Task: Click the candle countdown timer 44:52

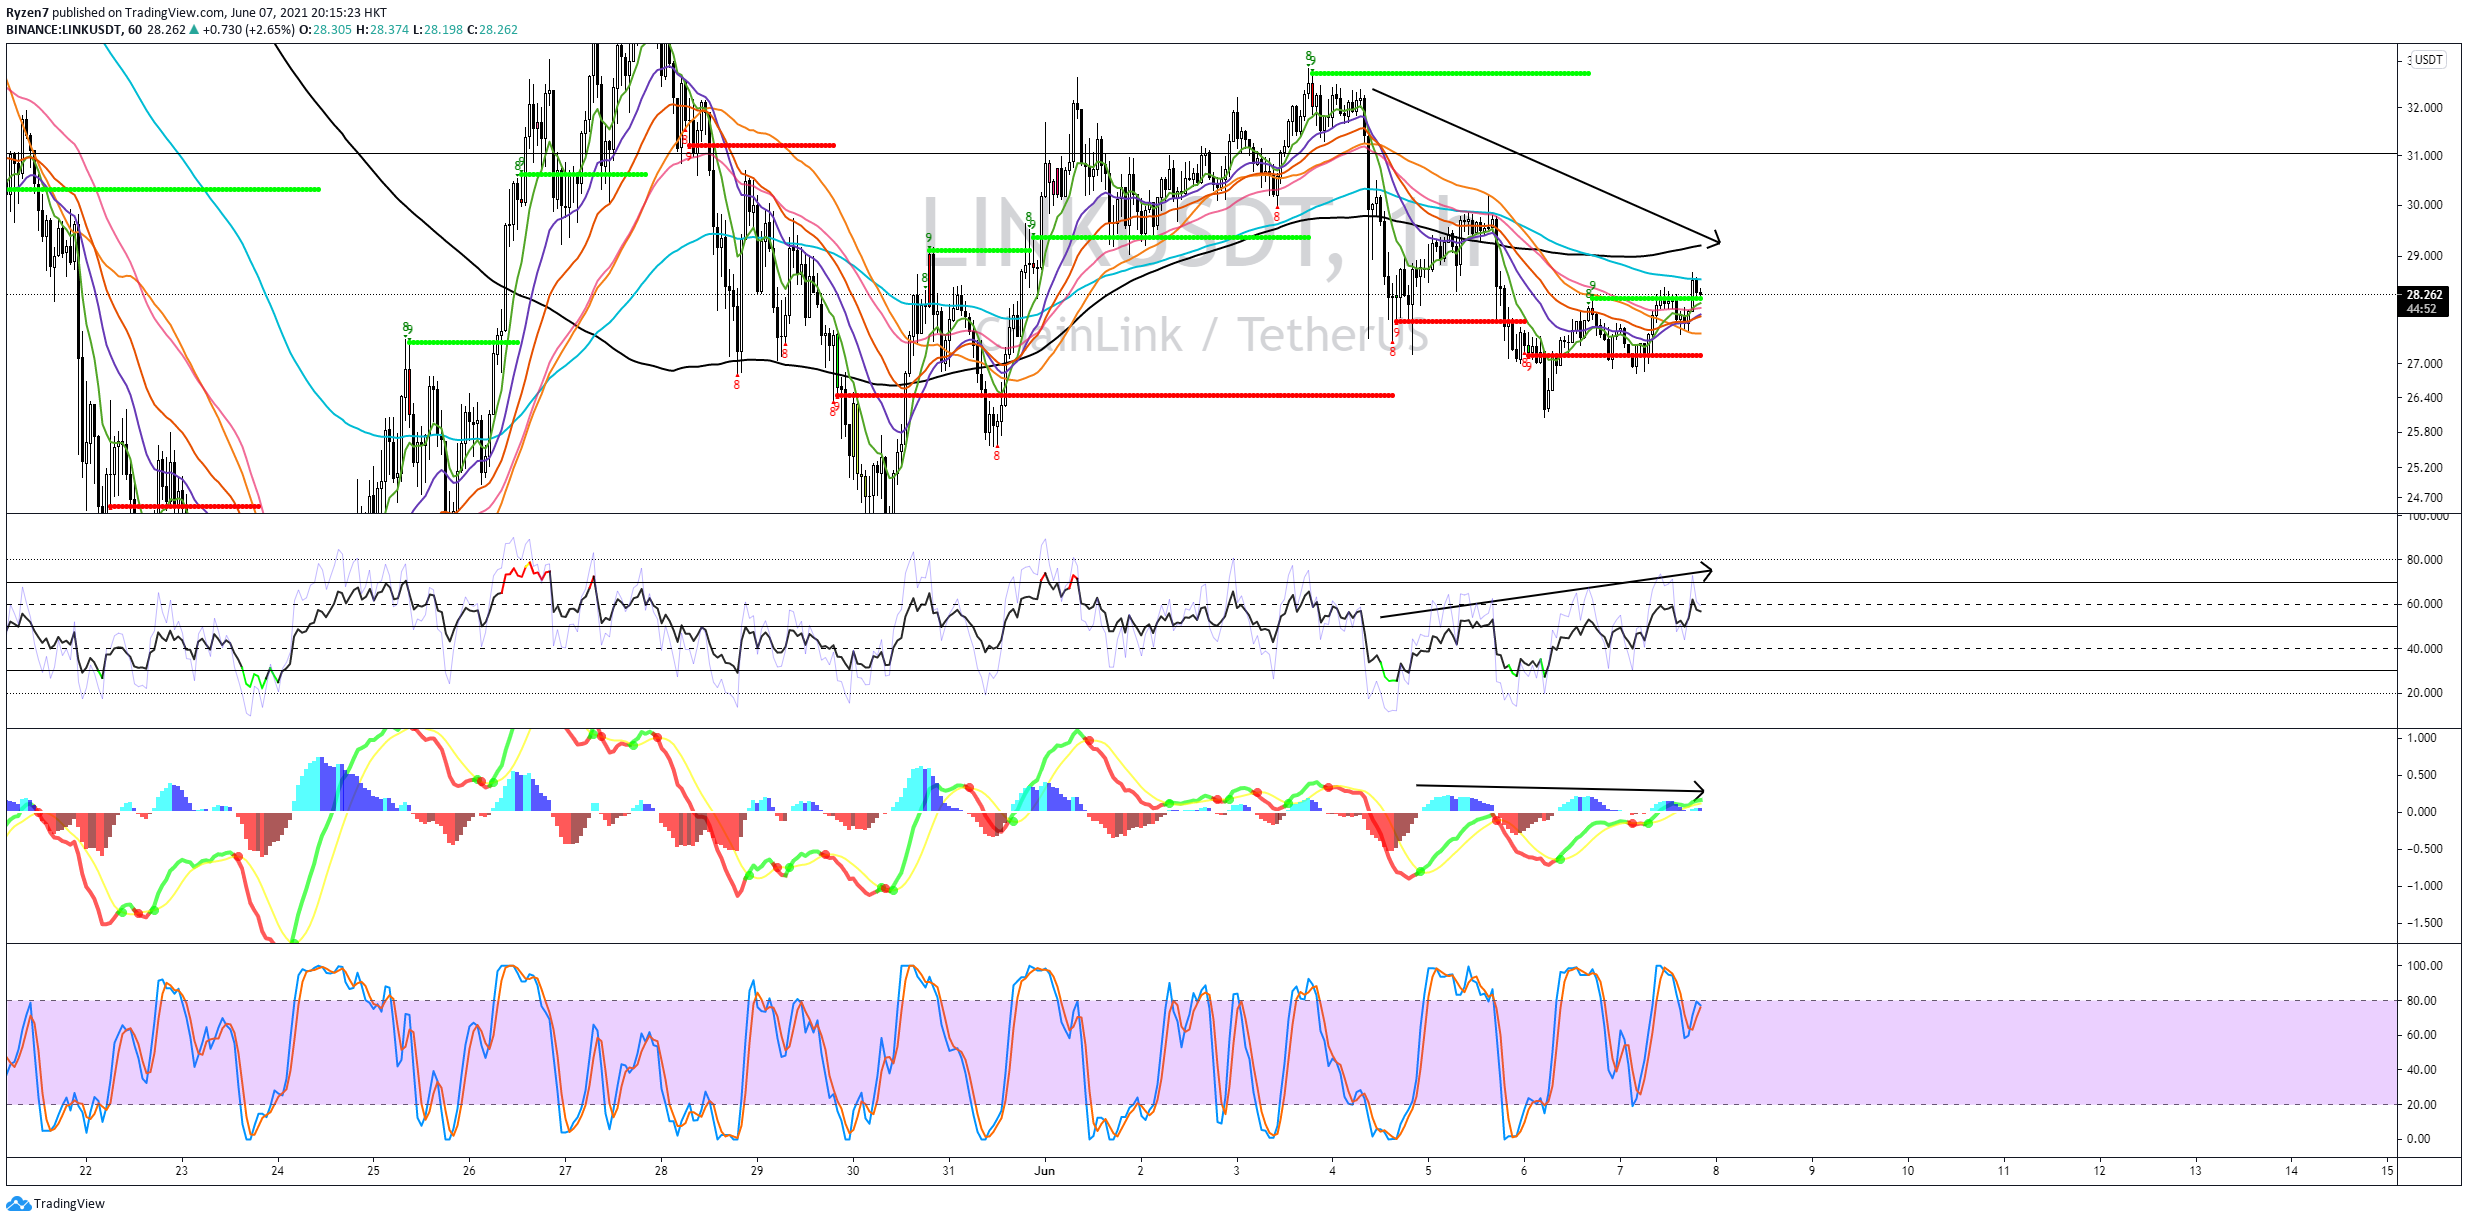Action: [x=2422, y=309]
